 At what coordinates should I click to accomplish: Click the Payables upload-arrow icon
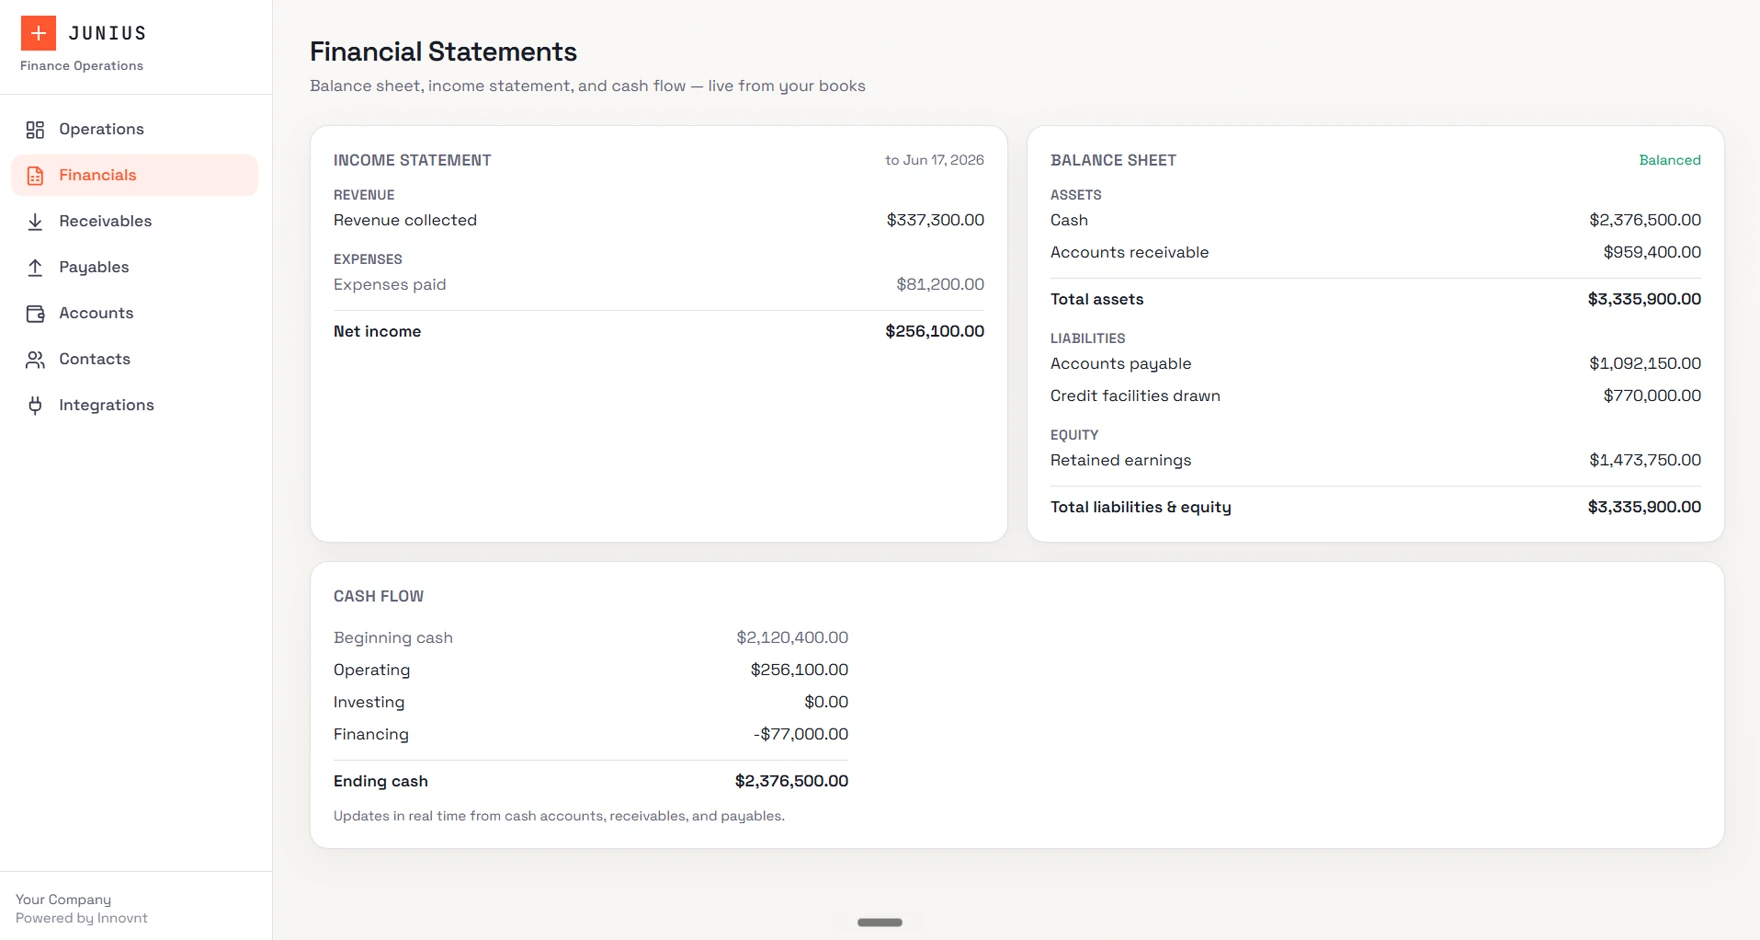click(x=35, y=268)
